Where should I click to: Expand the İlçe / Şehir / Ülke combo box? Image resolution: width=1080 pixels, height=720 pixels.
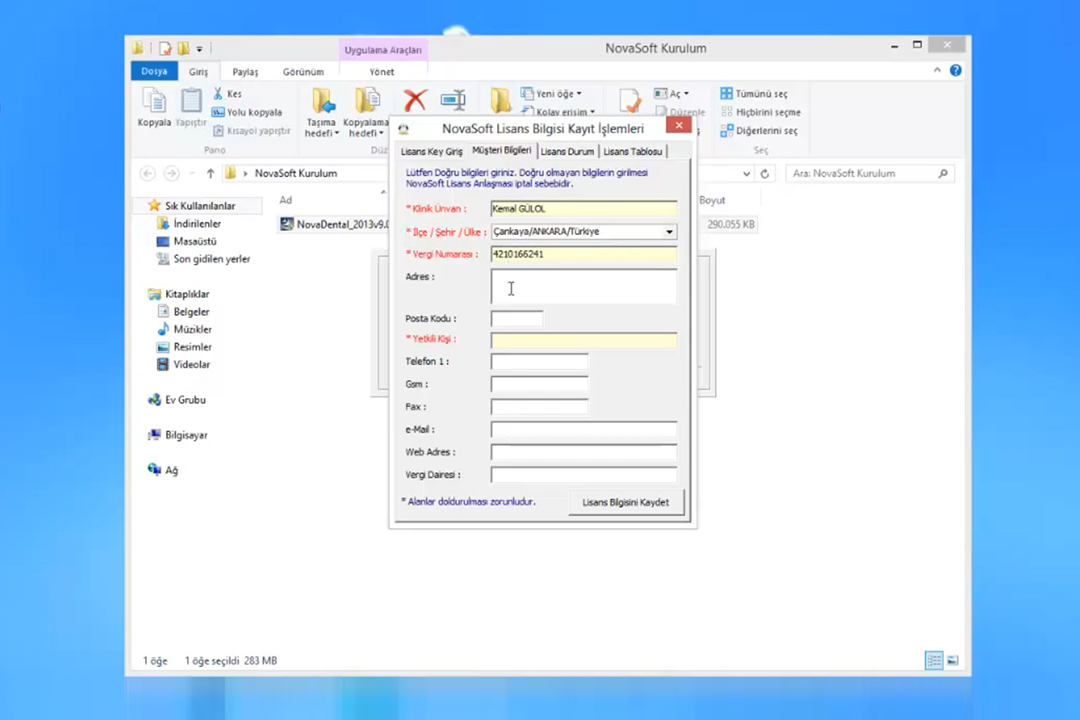669,232
